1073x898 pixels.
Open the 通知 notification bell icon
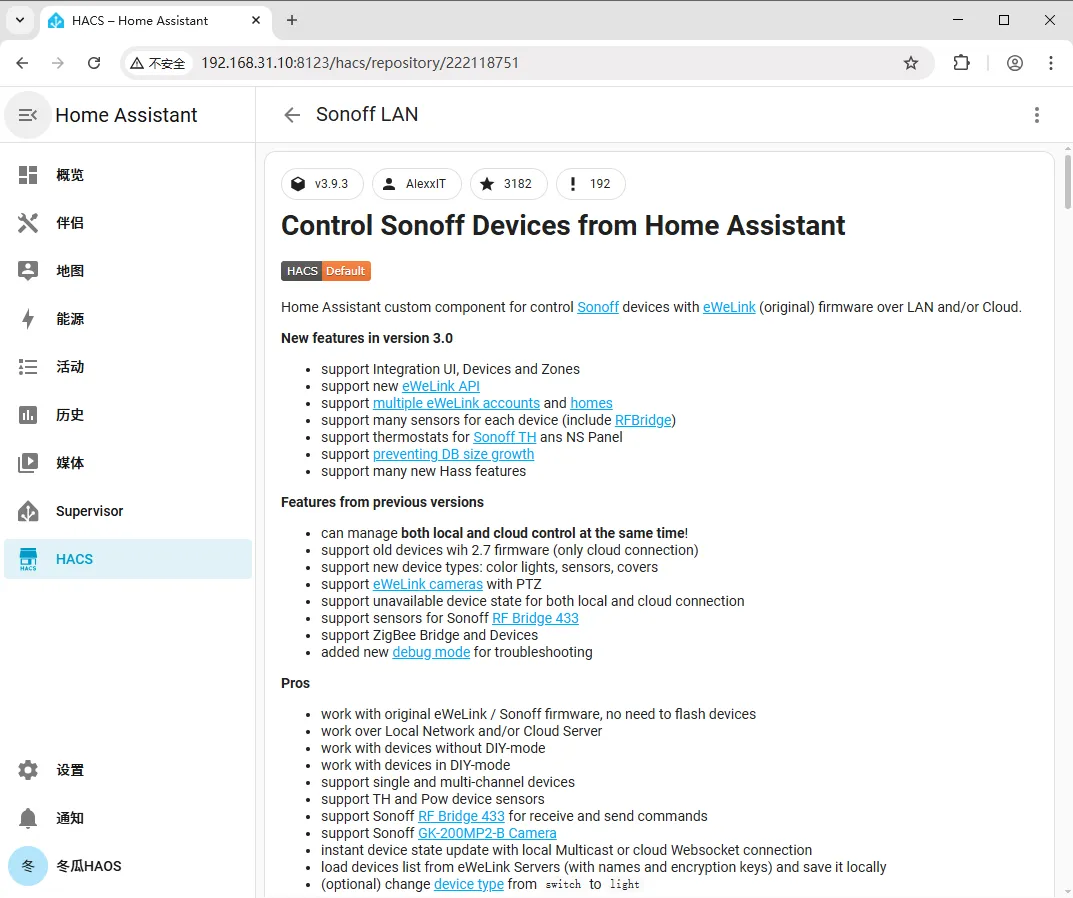(x=27, y=818)
